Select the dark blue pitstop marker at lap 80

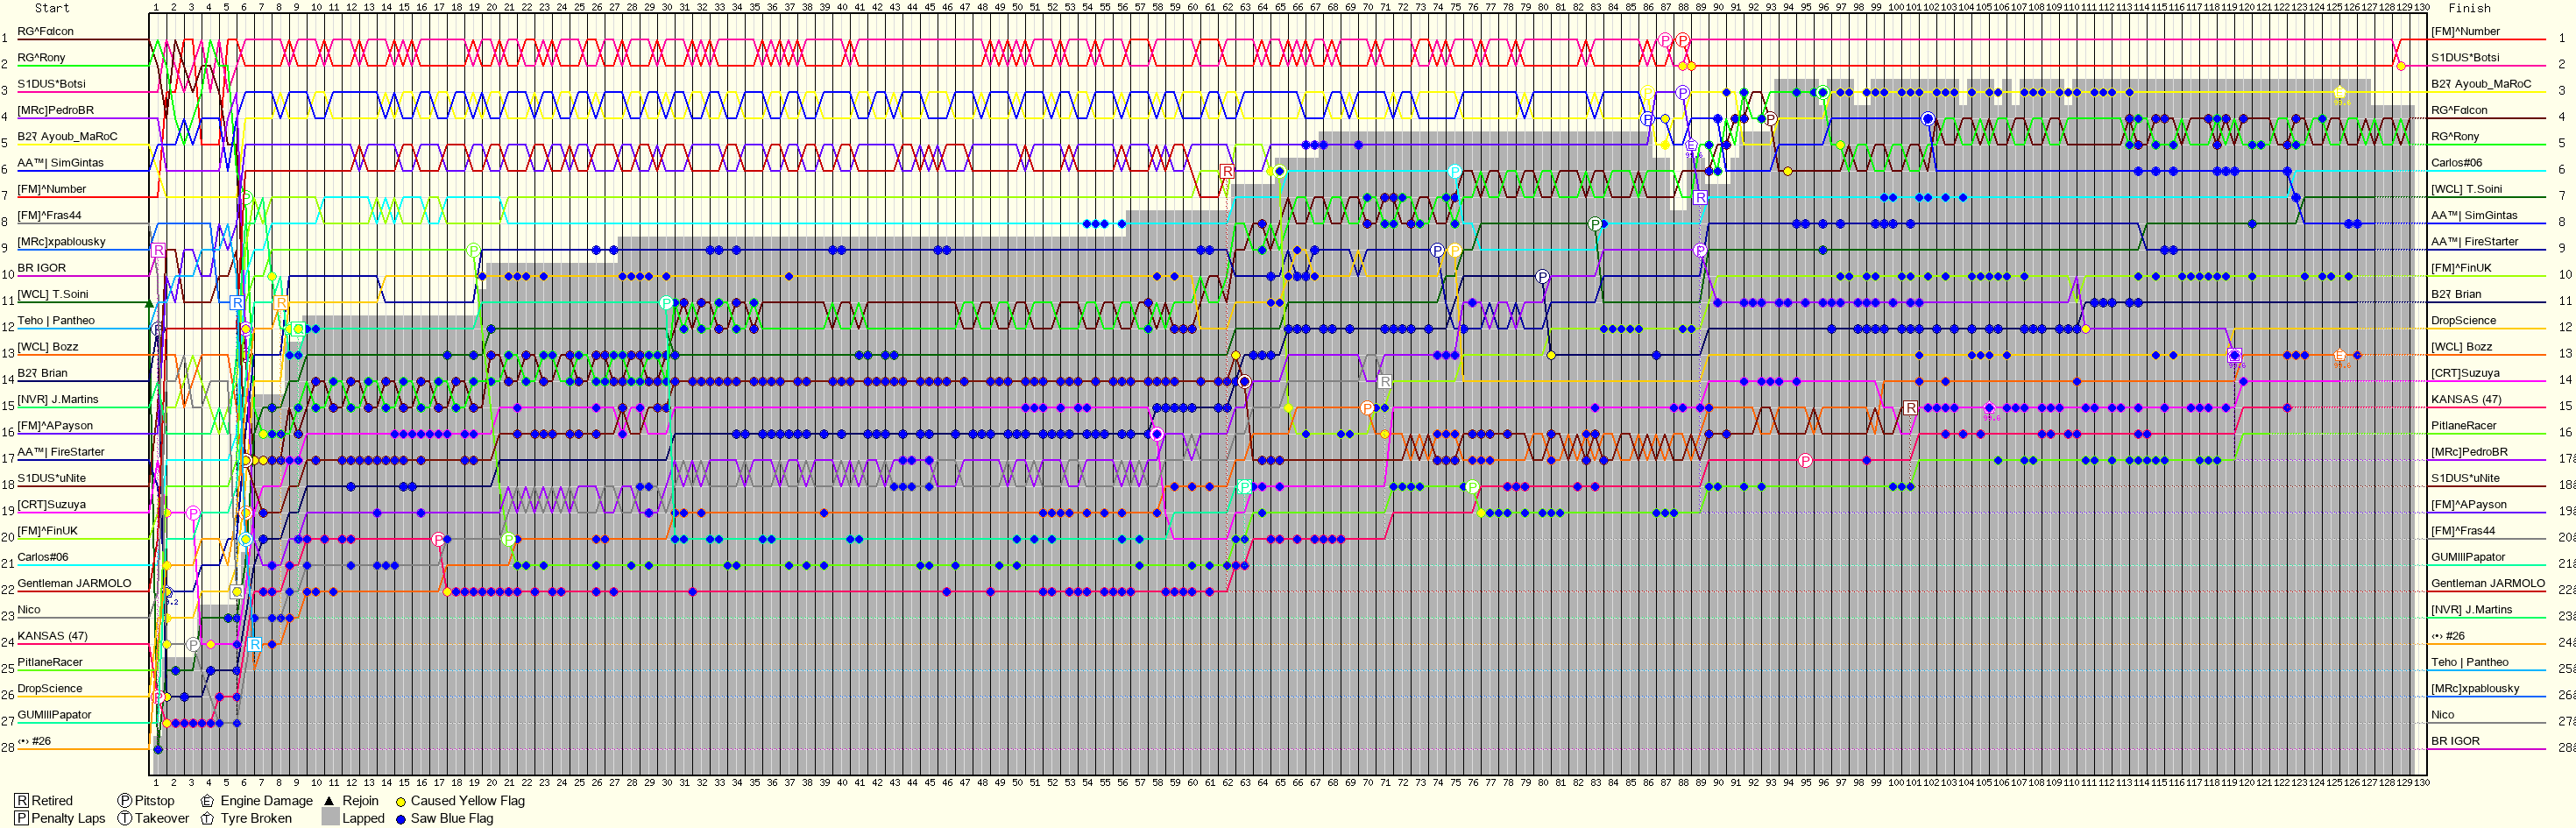(1542, 277)
